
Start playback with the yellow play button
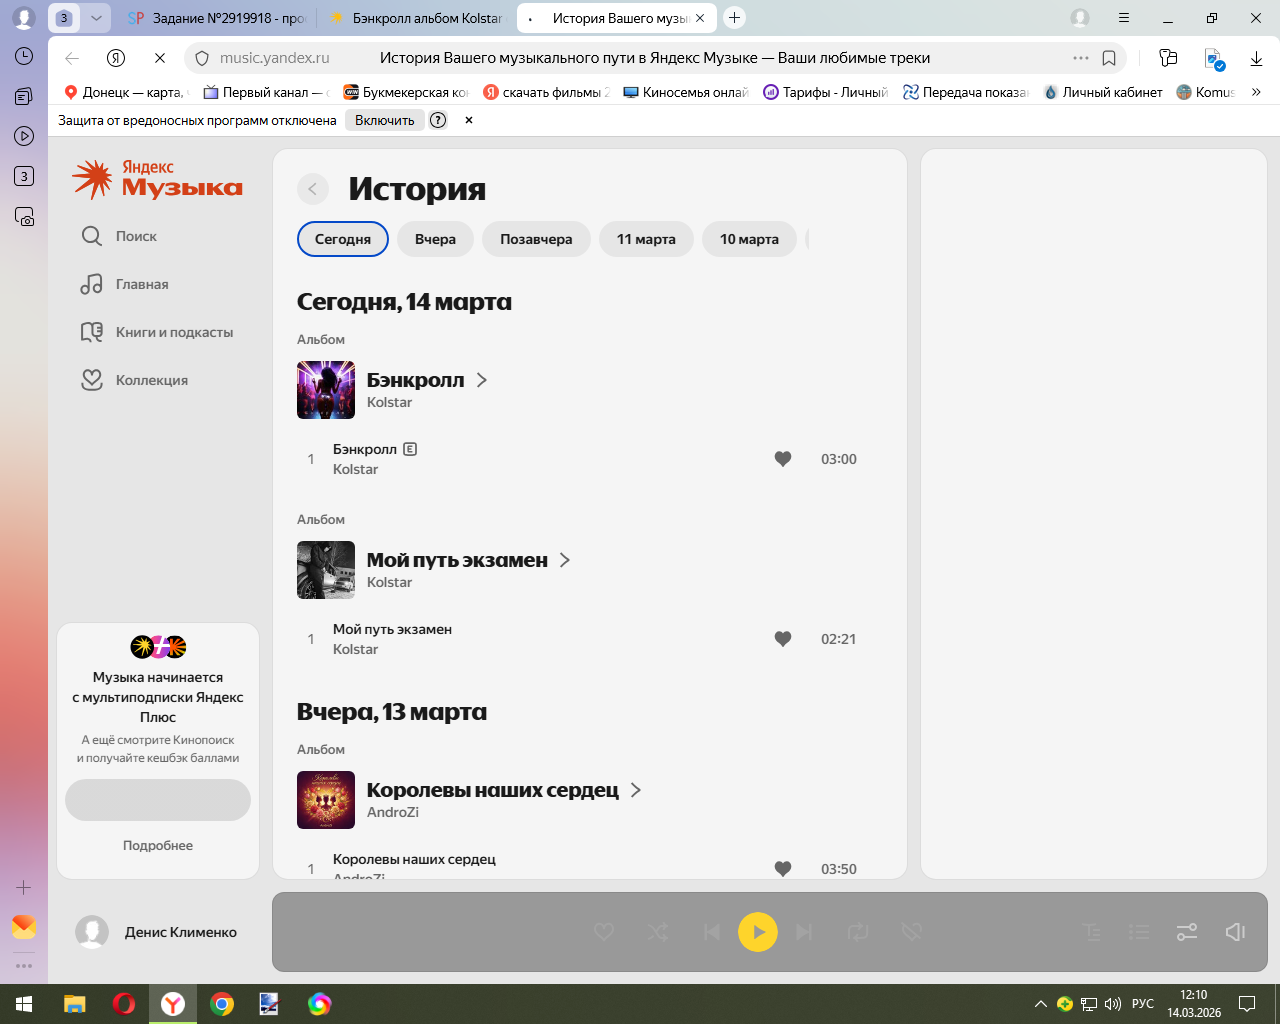[758, 932]
